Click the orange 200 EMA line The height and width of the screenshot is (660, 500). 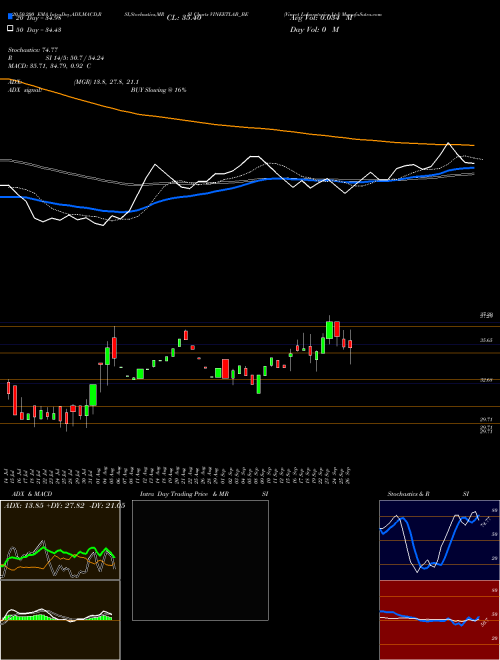[x=236, y=126]
